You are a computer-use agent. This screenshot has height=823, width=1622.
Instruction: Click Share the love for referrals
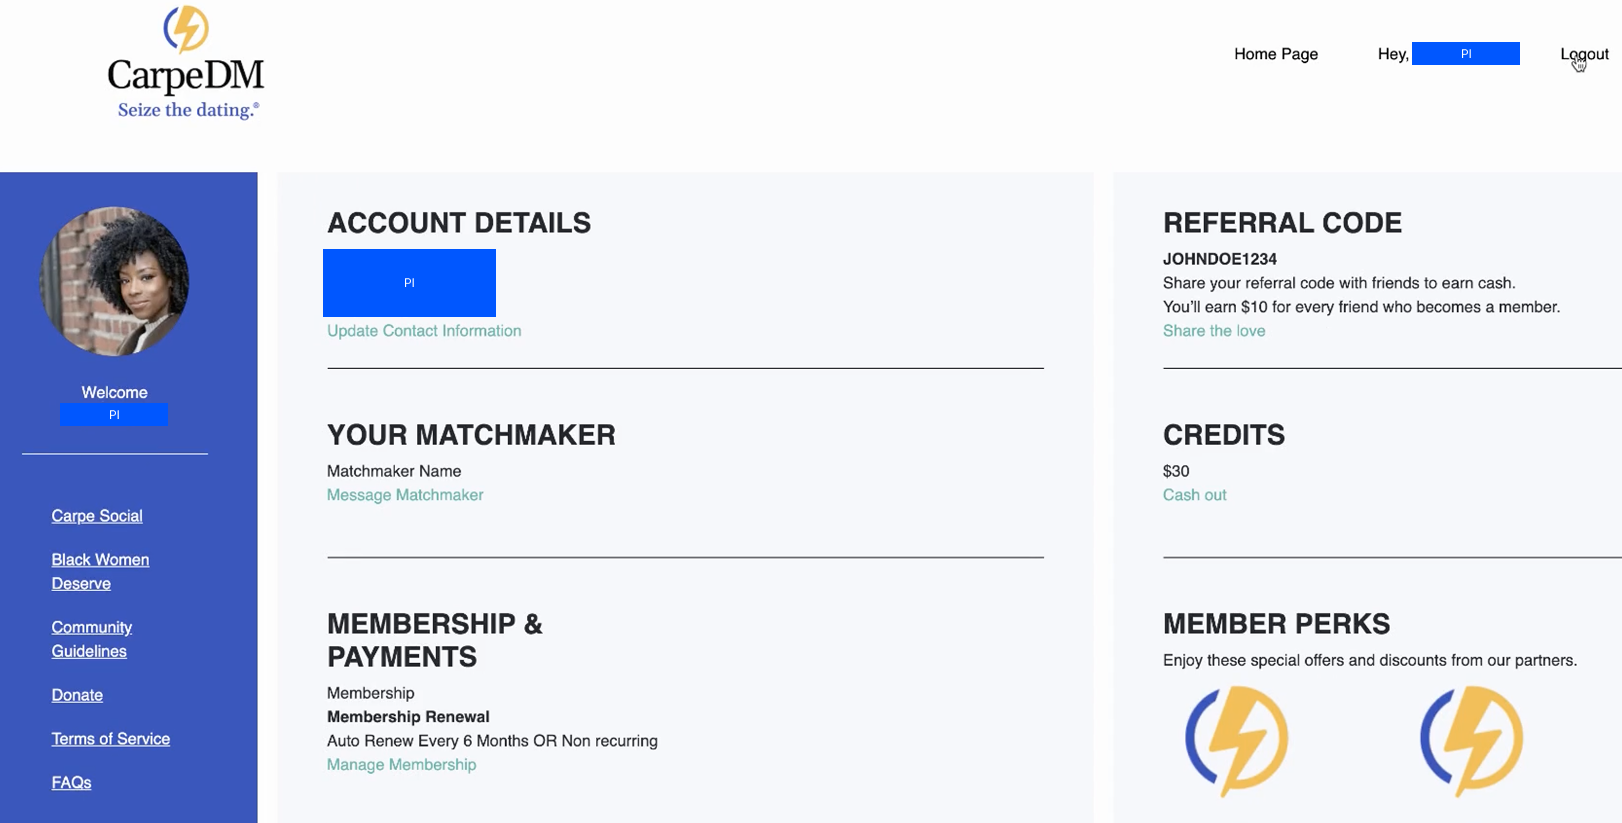click(x=1213, y=330)
